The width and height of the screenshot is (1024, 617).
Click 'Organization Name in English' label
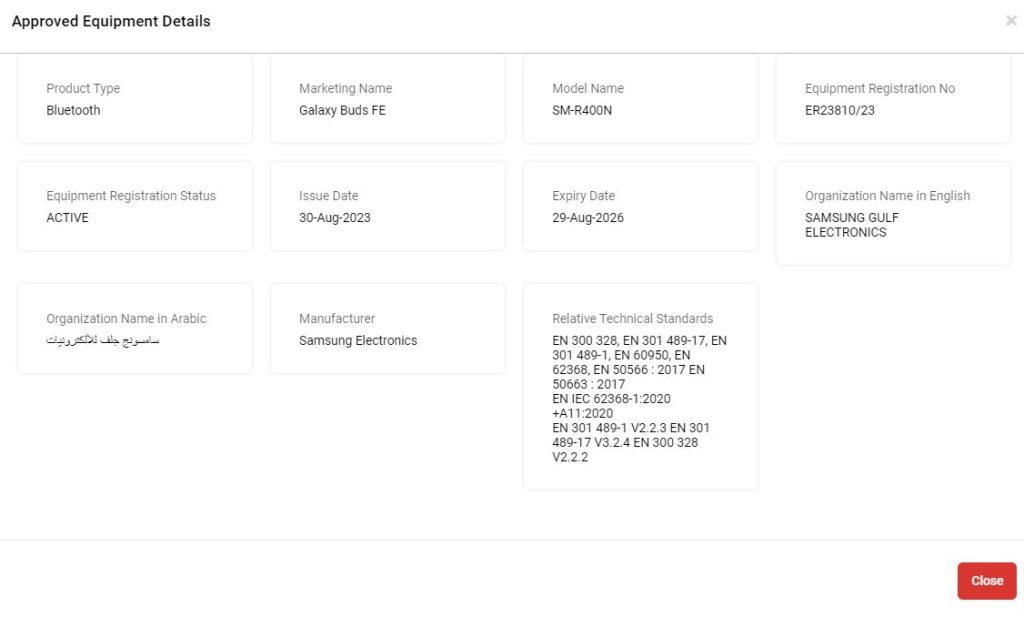pyautogui.click(x=888, y=196)
